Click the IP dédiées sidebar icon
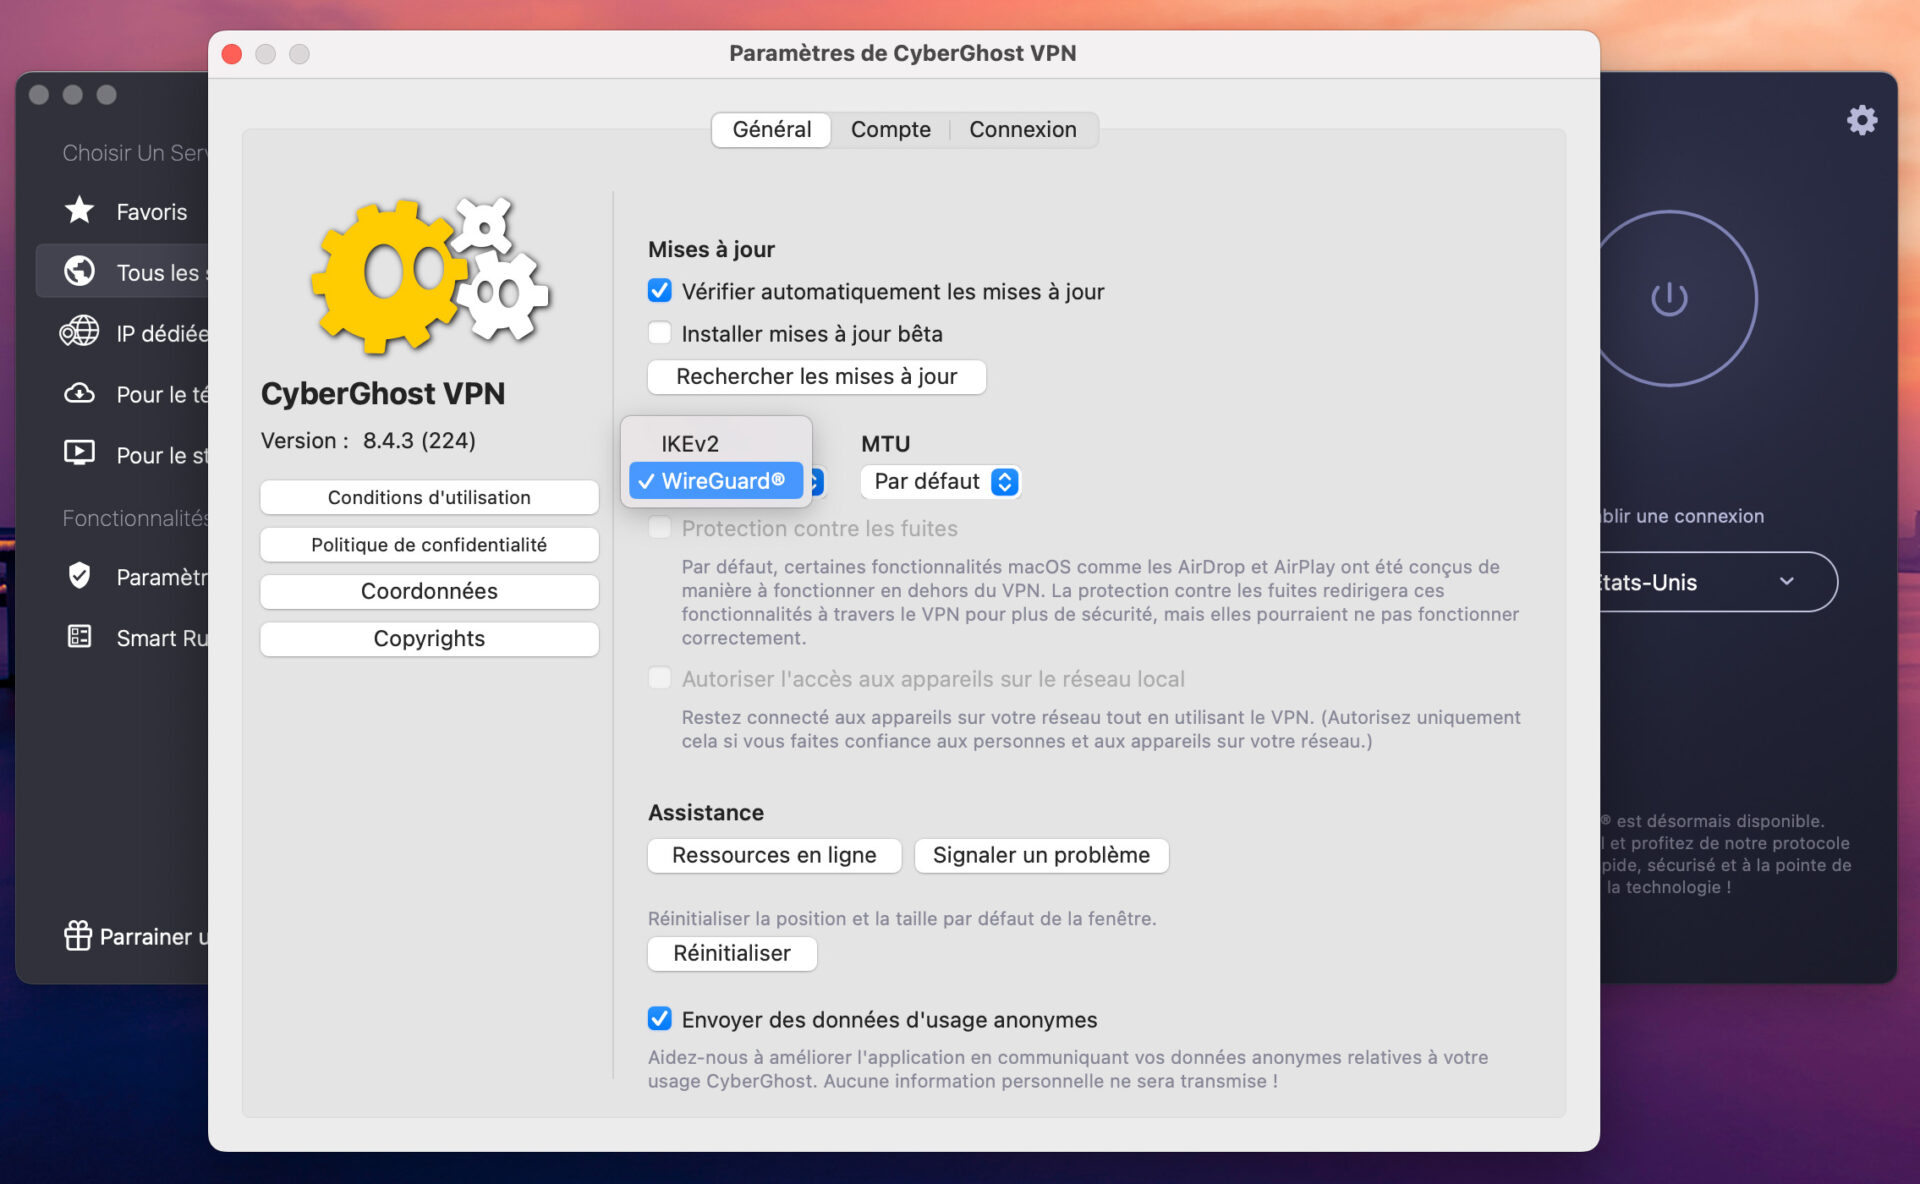Screen dimensions: 1920x1184 click(78, 332)
